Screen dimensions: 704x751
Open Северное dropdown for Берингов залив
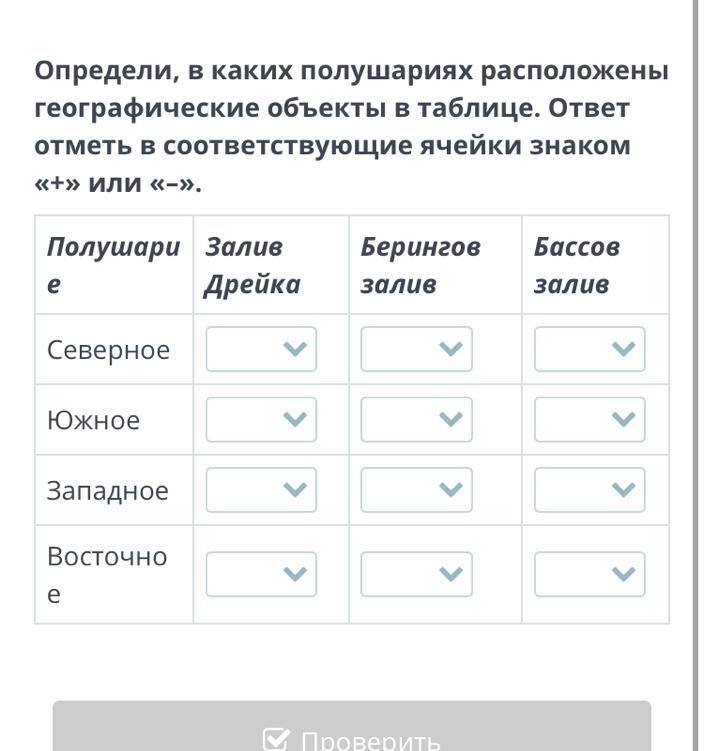(x=416, y=349)
